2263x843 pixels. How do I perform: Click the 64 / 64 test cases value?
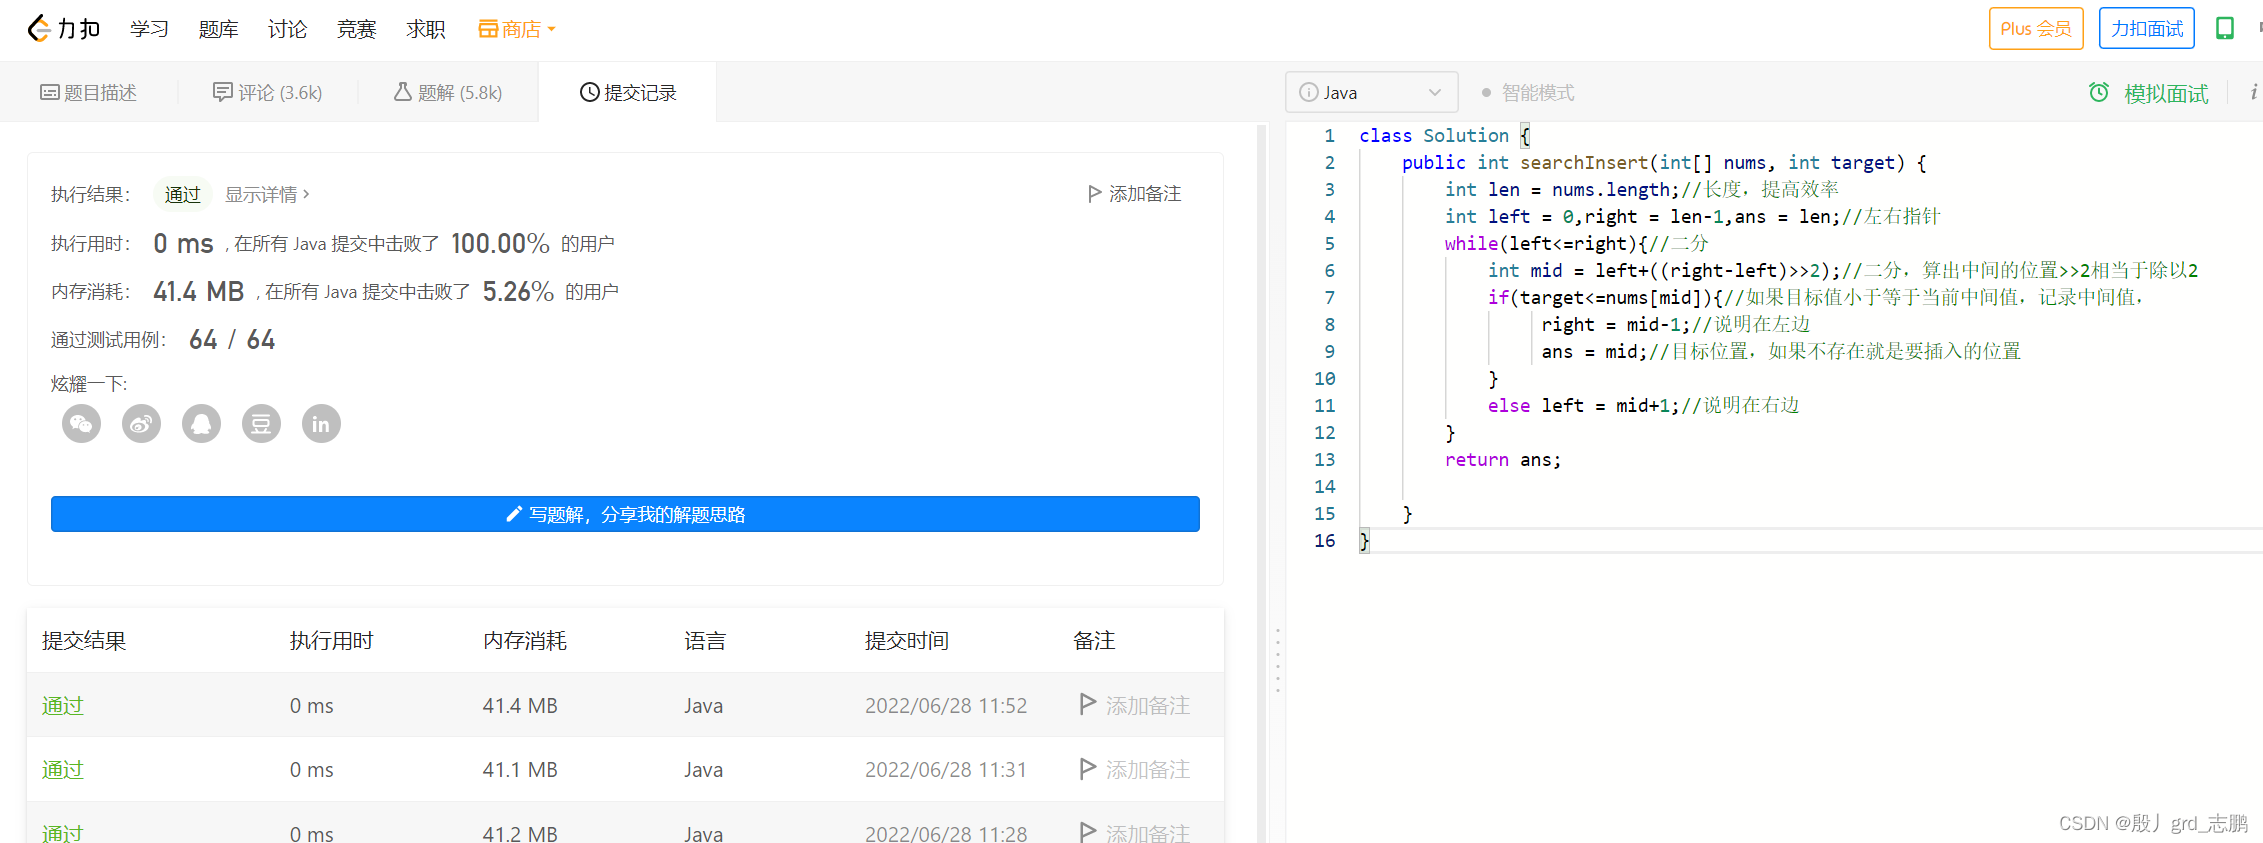(232, 340)
